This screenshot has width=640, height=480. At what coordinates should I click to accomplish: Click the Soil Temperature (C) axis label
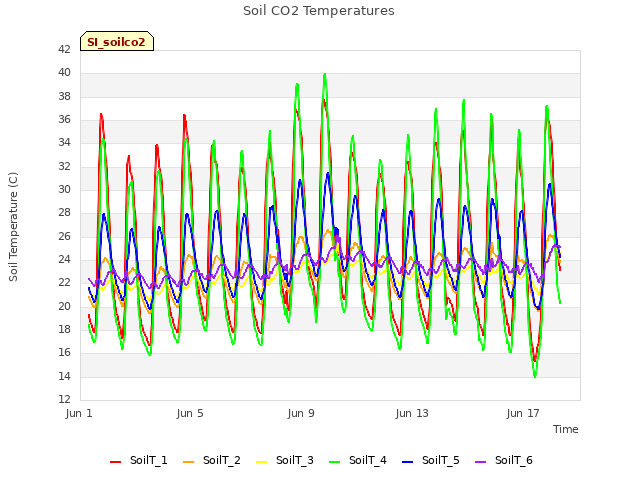(x=13, y=227)
